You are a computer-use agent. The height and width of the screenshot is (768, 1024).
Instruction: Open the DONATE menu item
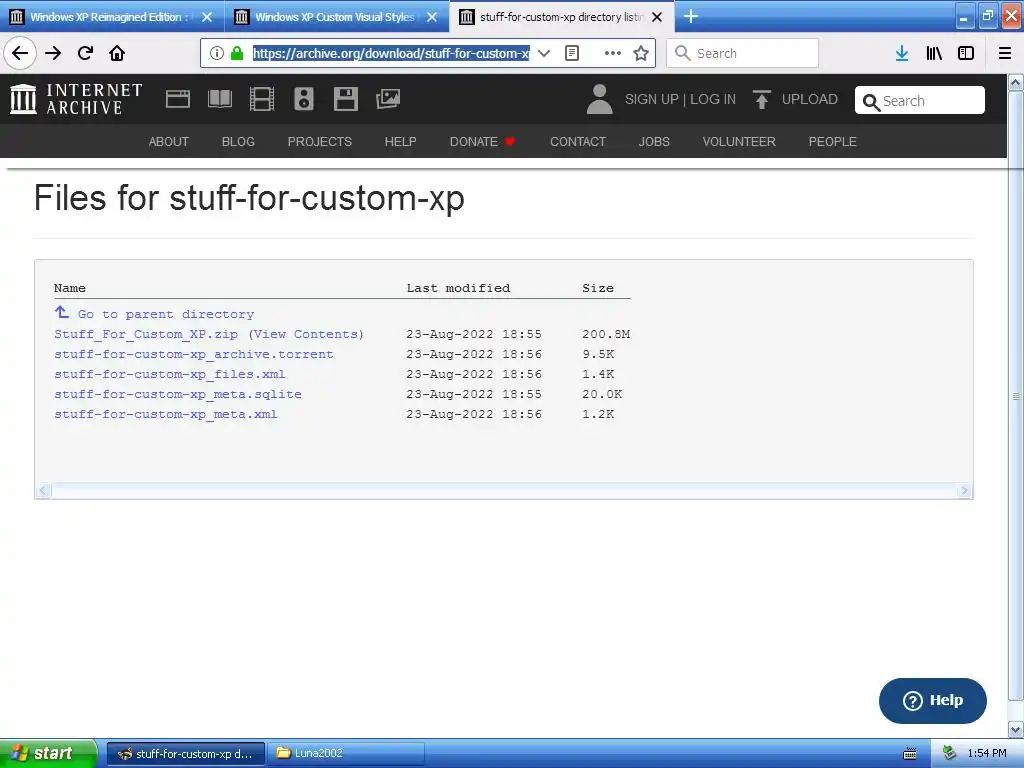(x=483, y=142)
